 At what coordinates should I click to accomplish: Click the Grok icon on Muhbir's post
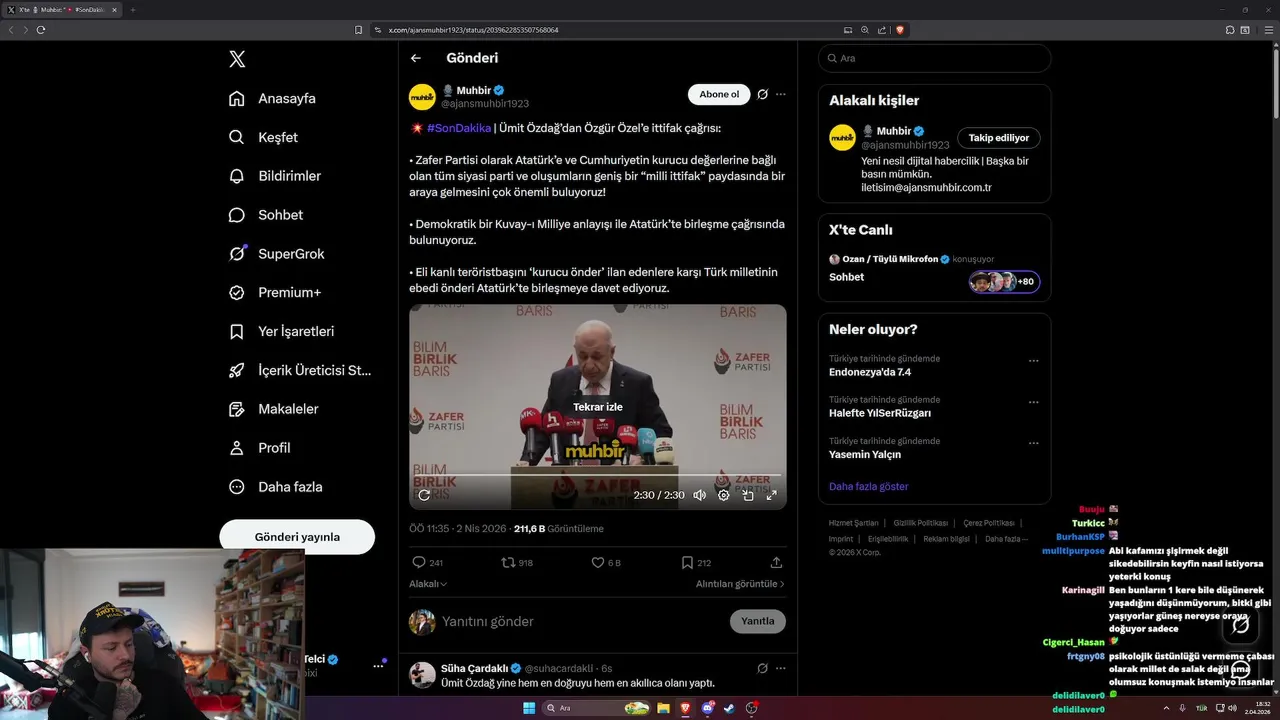[x=762, y=94]
